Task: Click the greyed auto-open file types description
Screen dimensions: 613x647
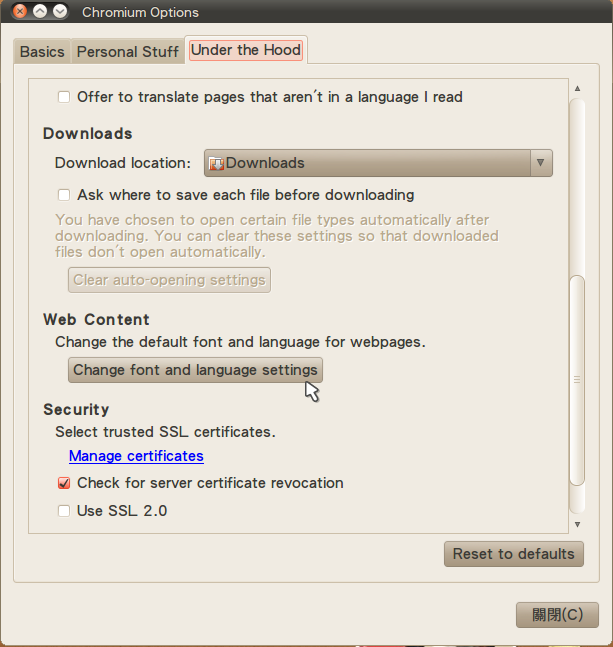Action: pyautogui.click(x=277, y=236)
